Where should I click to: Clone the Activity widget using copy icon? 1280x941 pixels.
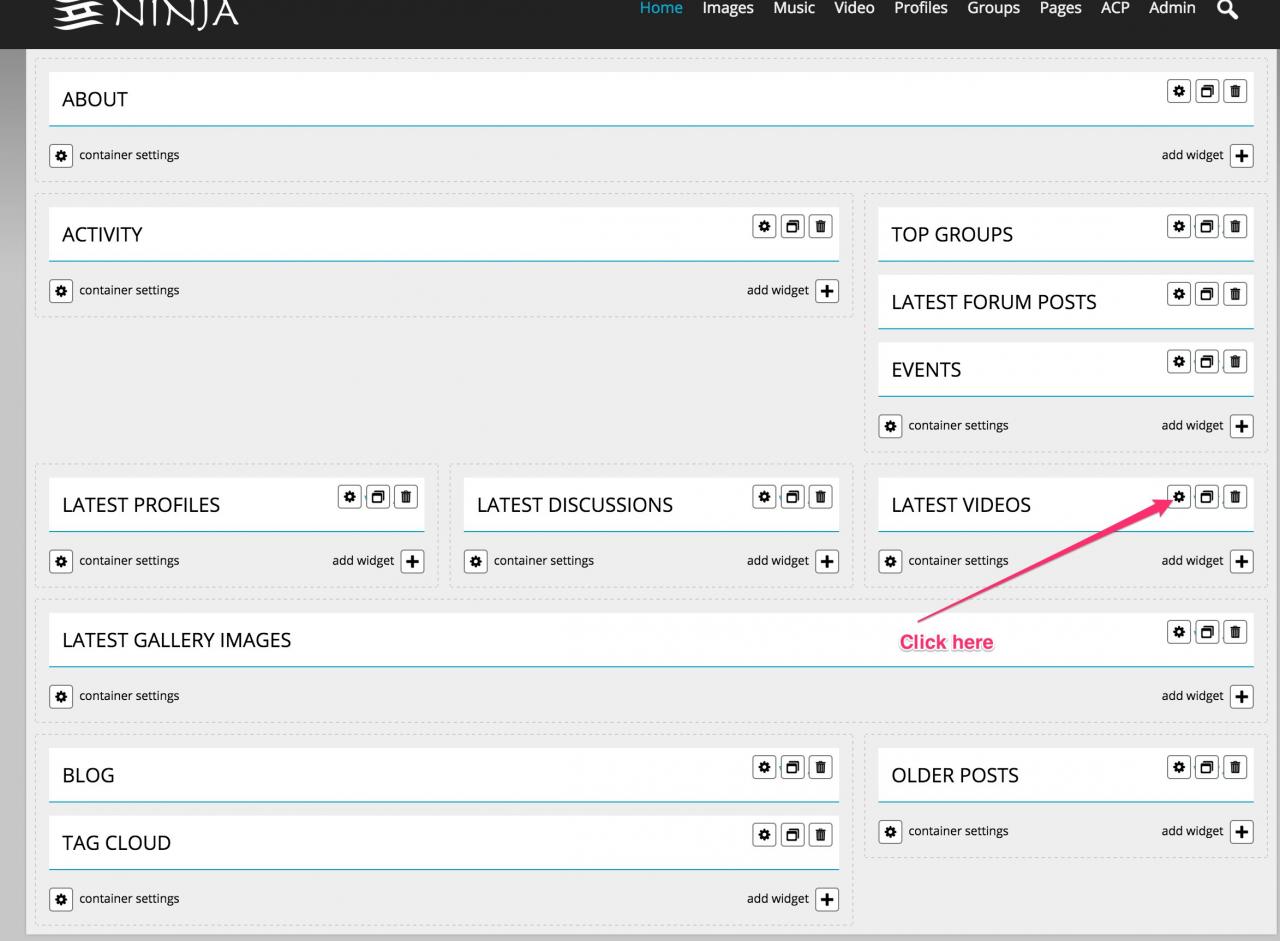(x=793, y=226)
